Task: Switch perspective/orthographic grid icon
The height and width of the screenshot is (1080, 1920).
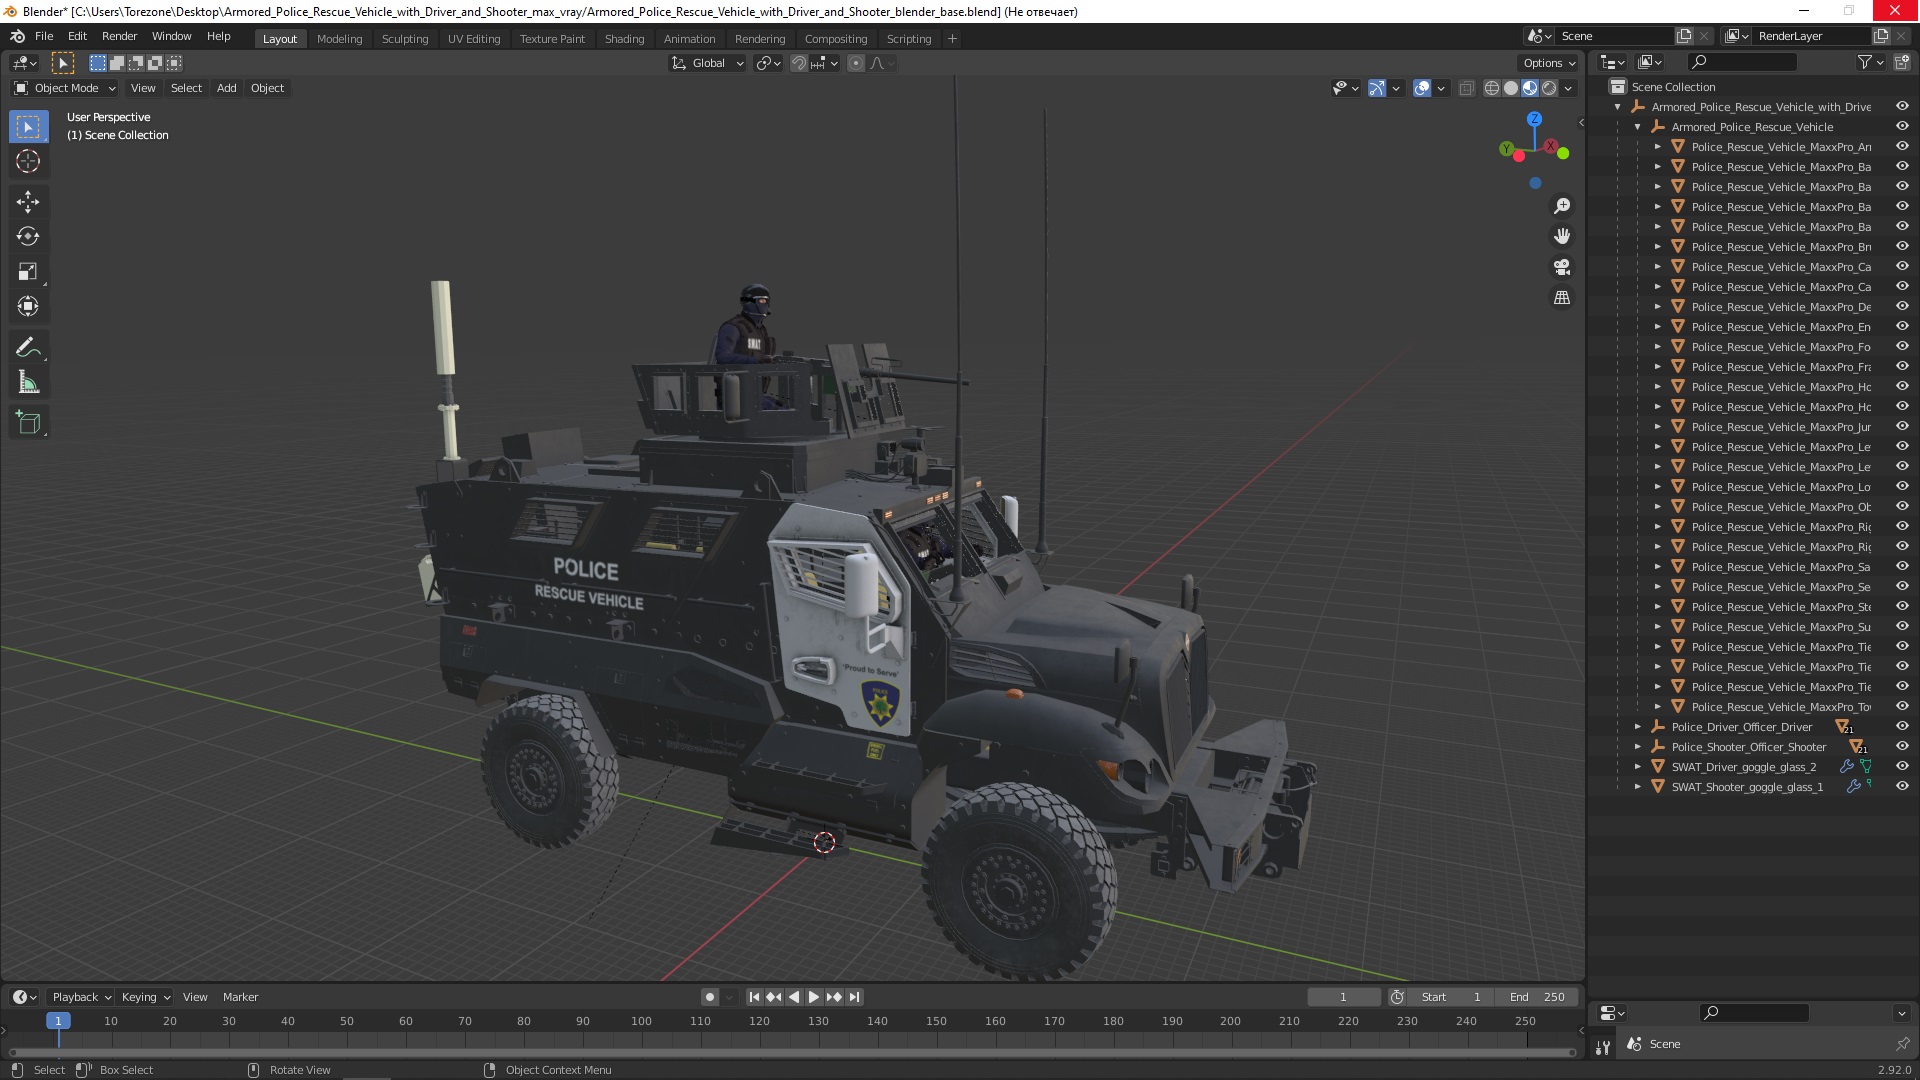Action: (1561, 299)
